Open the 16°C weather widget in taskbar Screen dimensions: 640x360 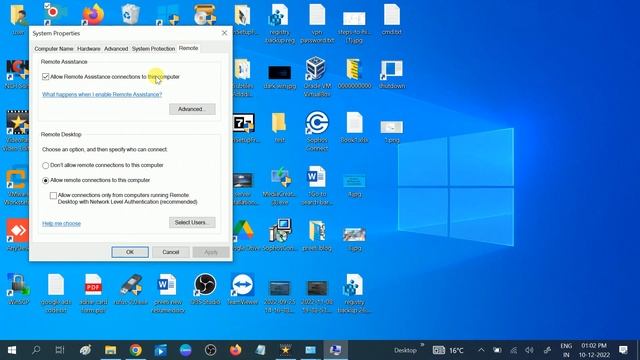pyautogui.click(x=449, y=350)
